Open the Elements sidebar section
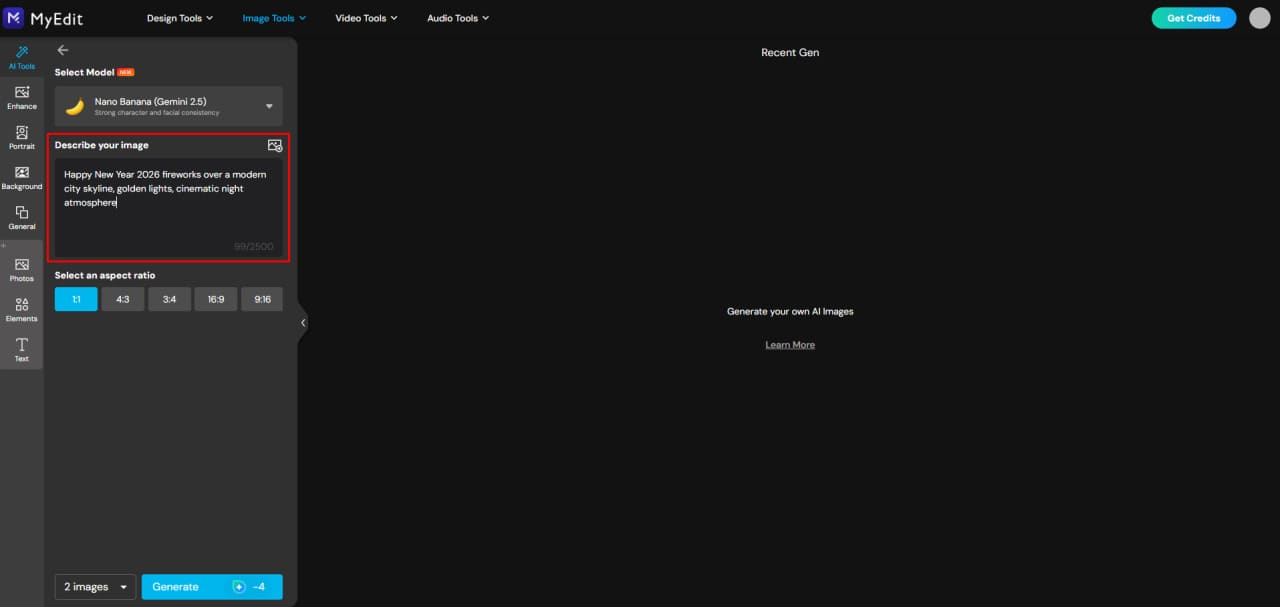The height and width of the screenshot is (607, 1280). 22,310
